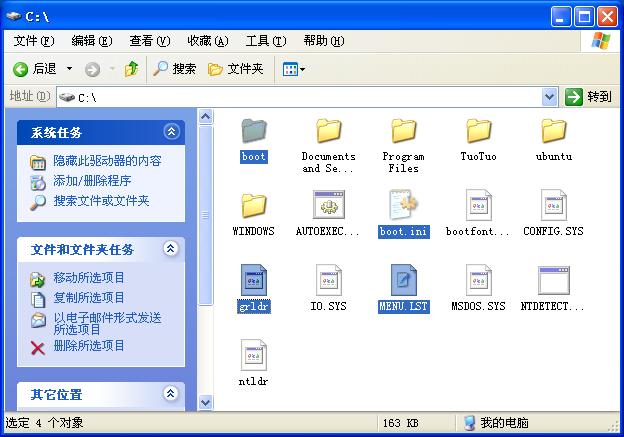624x437 pixels.
Task: Select the CONFIG.SYS file icon
Action: tap(554, 205)
